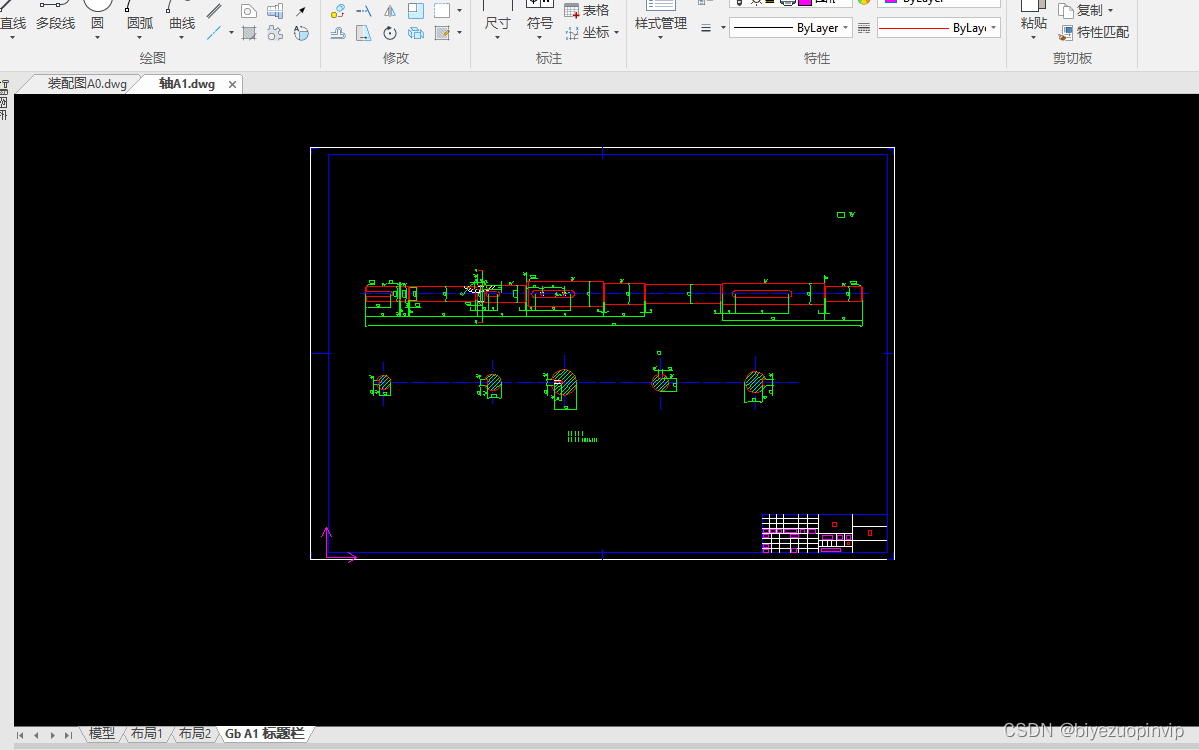Screen dimensions: 1199x750
Task: Click the blue scale square icon
Action: pyautogui.click(x=416, y=11)
